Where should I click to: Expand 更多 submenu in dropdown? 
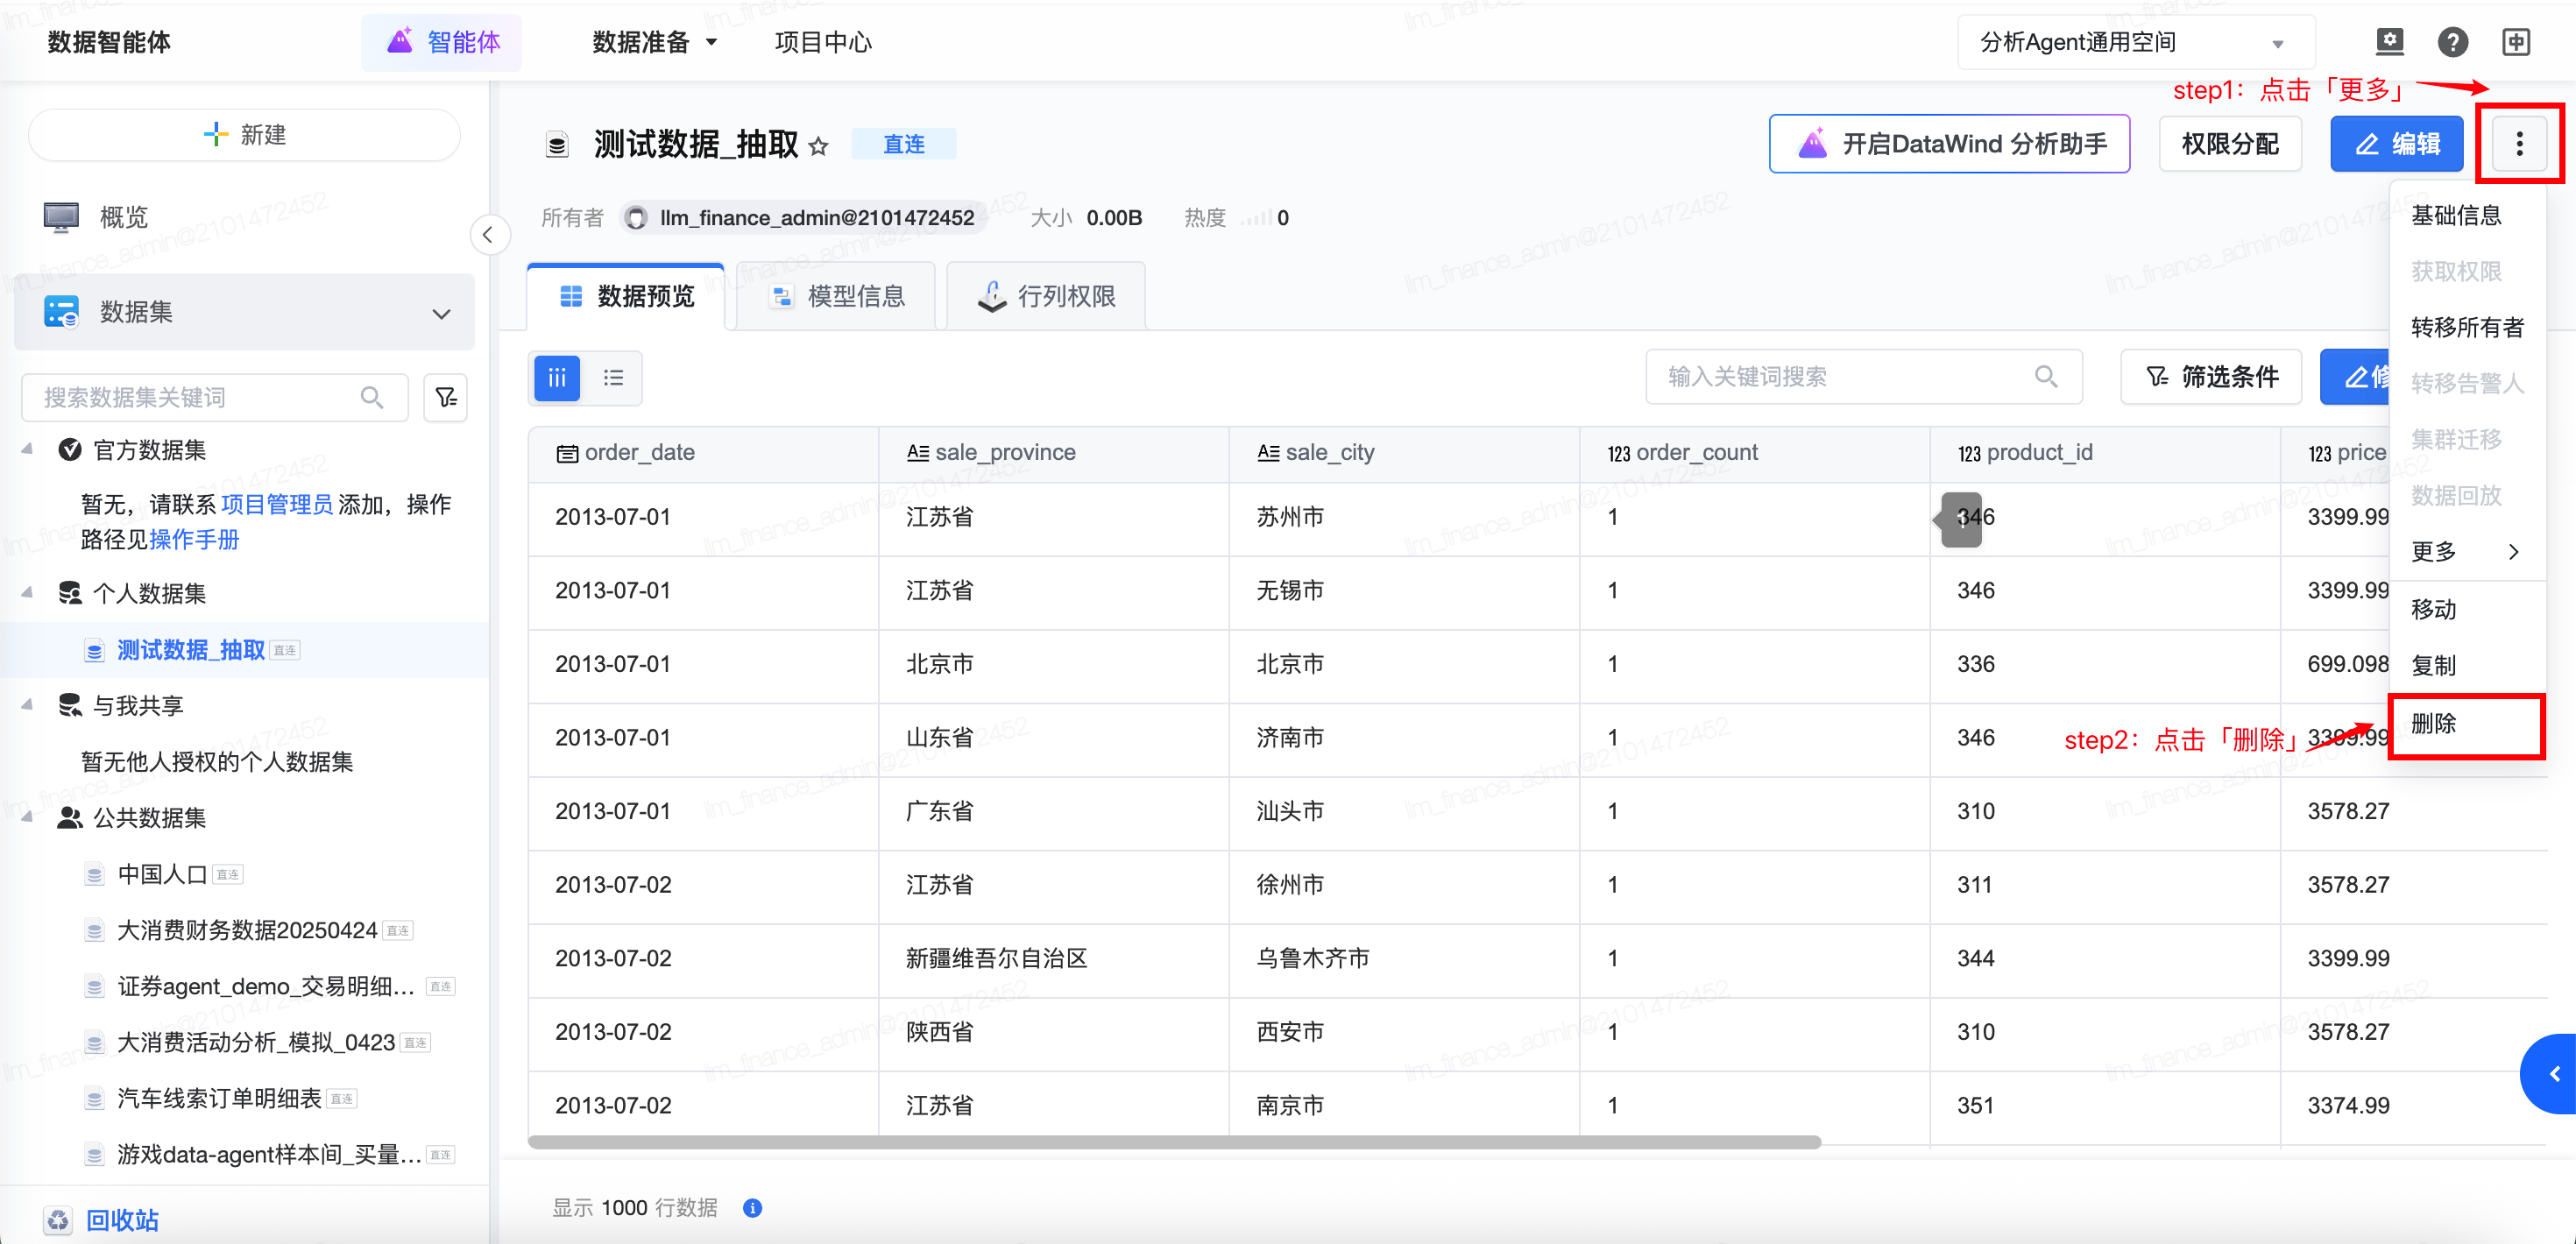pyautogui.click(x=2467, y=551)
